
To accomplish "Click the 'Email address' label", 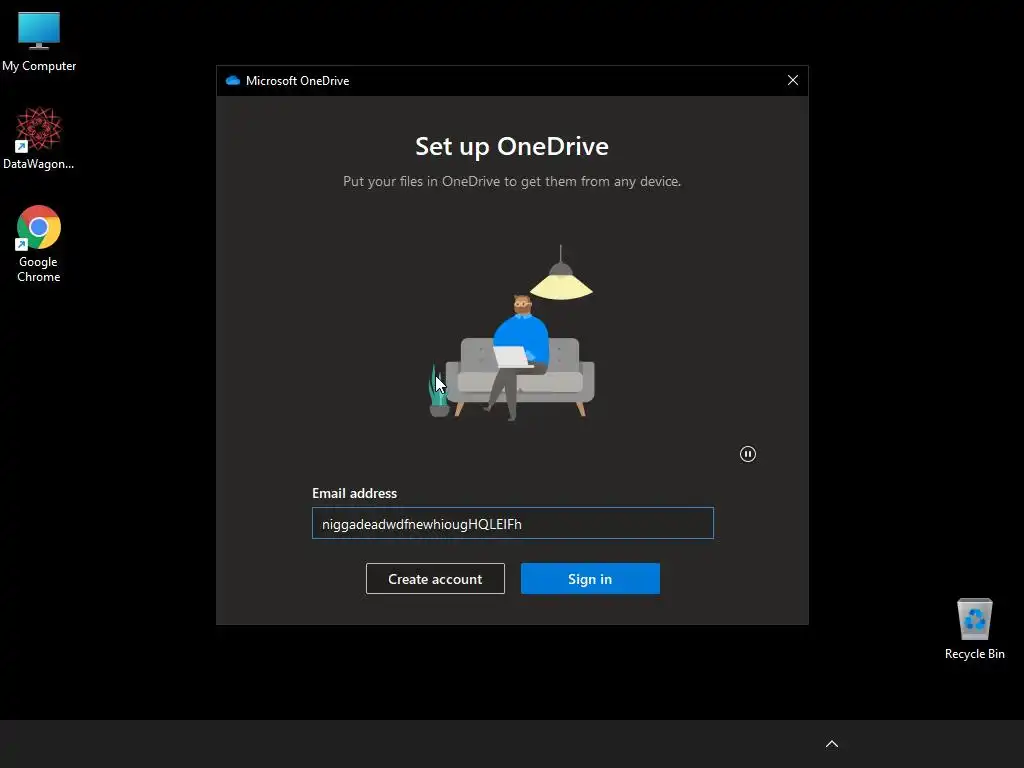I will point(355,493).
